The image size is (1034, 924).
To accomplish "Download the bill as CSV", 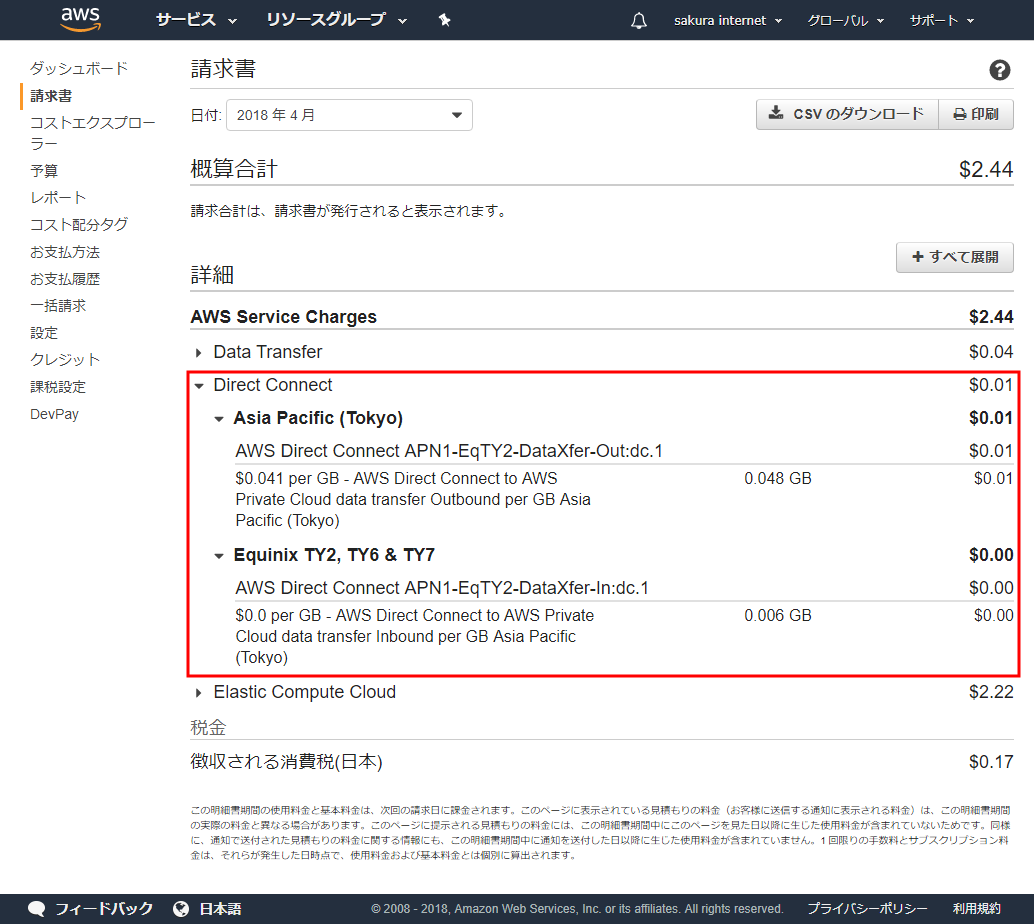I will (846, 114).
